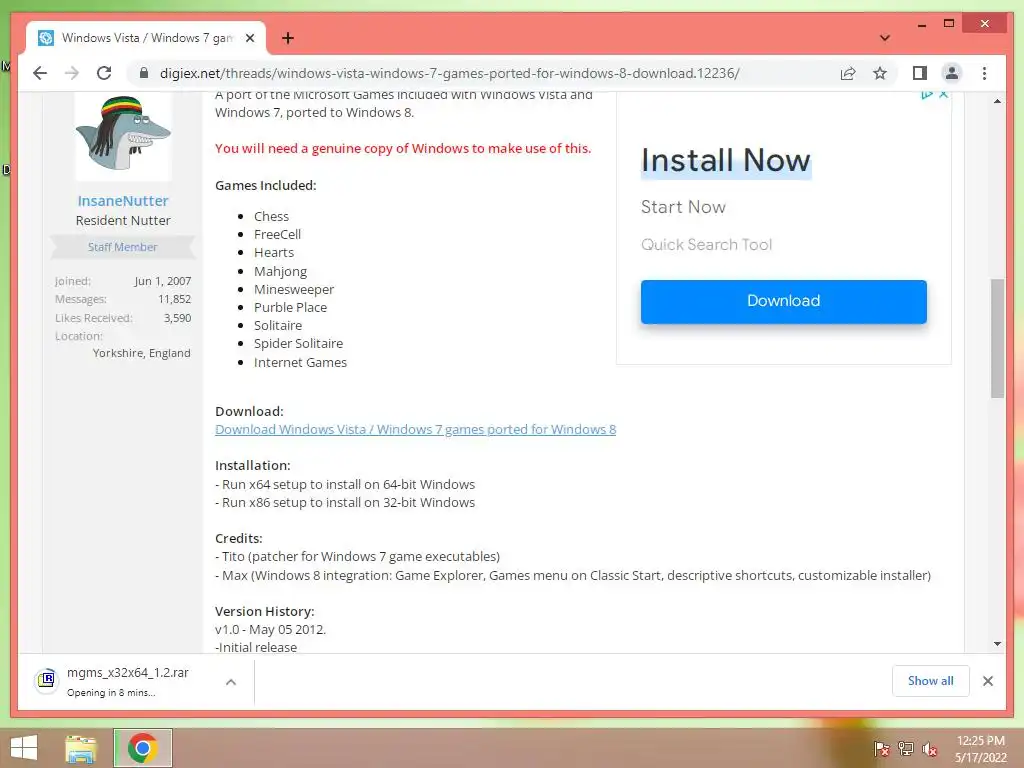Viewport: 1024px width, 768px height.
Task: Click the Minesweeper list item
Action: (294, 289)
